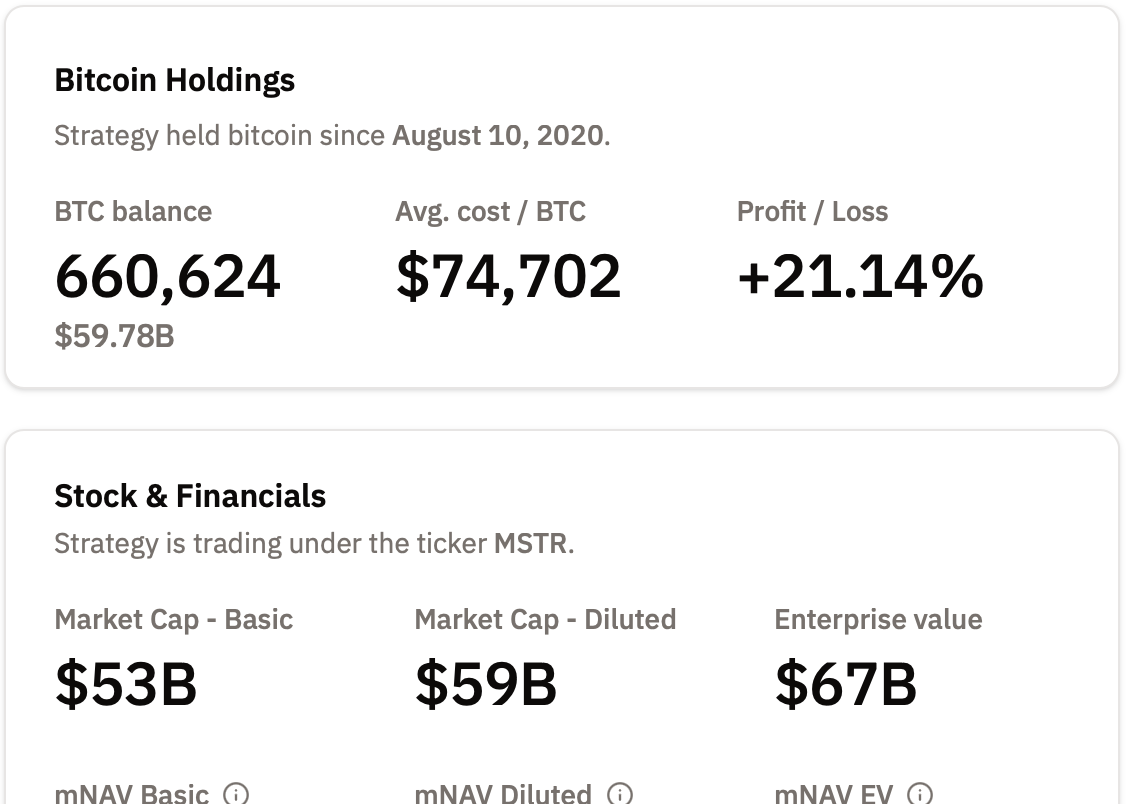Click the BTC balance value 660,624

(168, 277)
